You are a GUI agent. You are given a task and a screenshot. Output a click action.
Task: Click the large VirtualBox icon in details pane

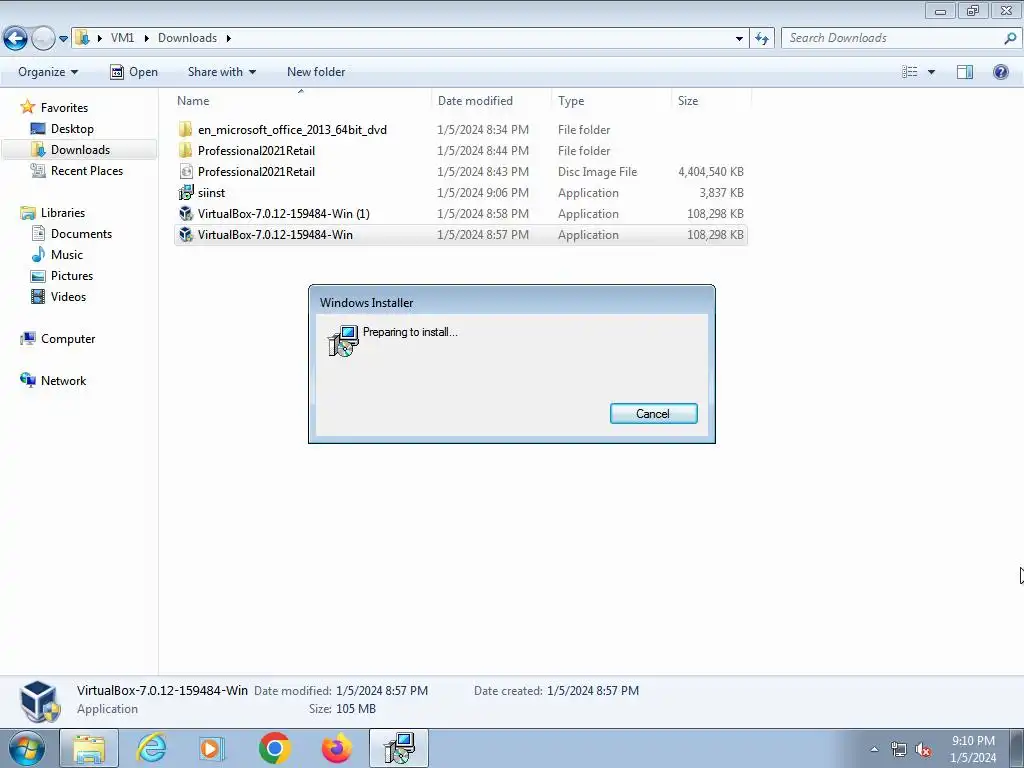[39, 701]
